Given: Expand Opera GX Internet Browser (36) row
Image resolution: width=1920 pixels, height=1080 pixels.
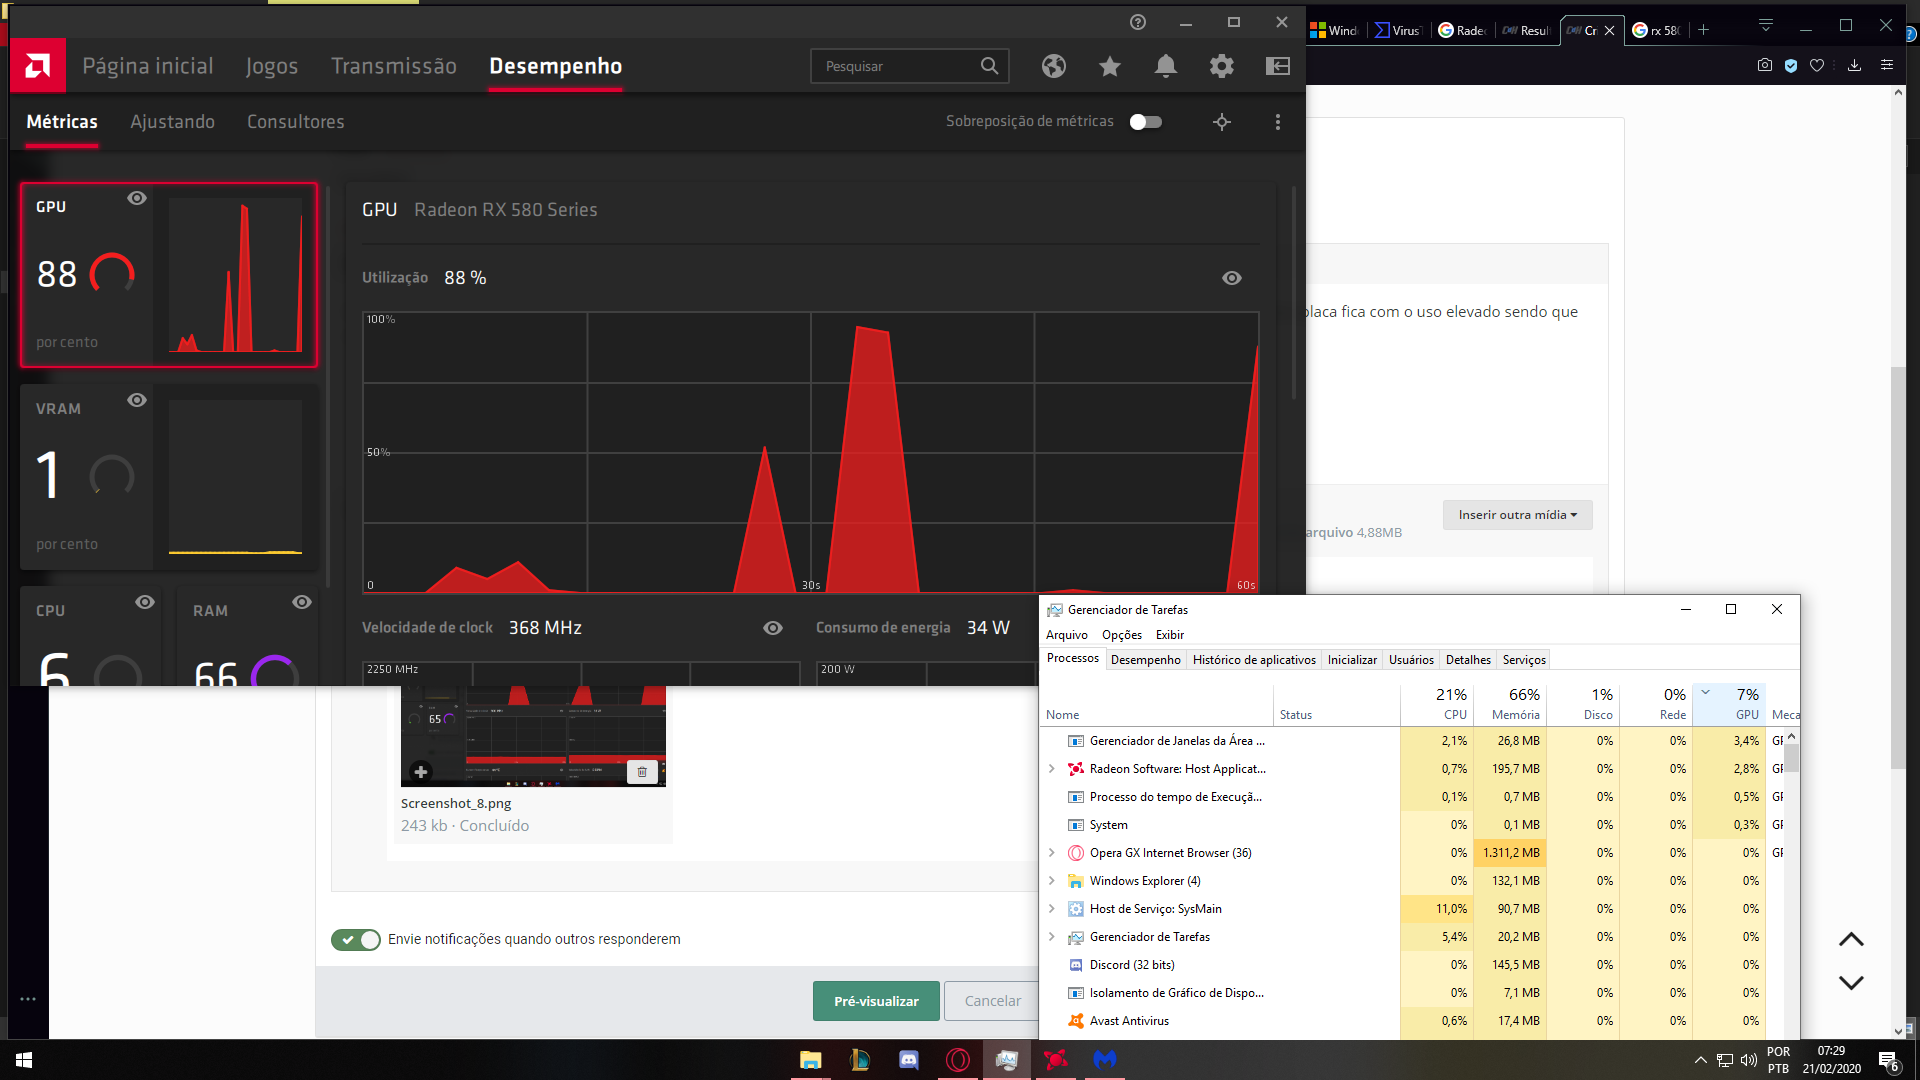Looking at the screenshot, I should click(x=1051, y=853).
